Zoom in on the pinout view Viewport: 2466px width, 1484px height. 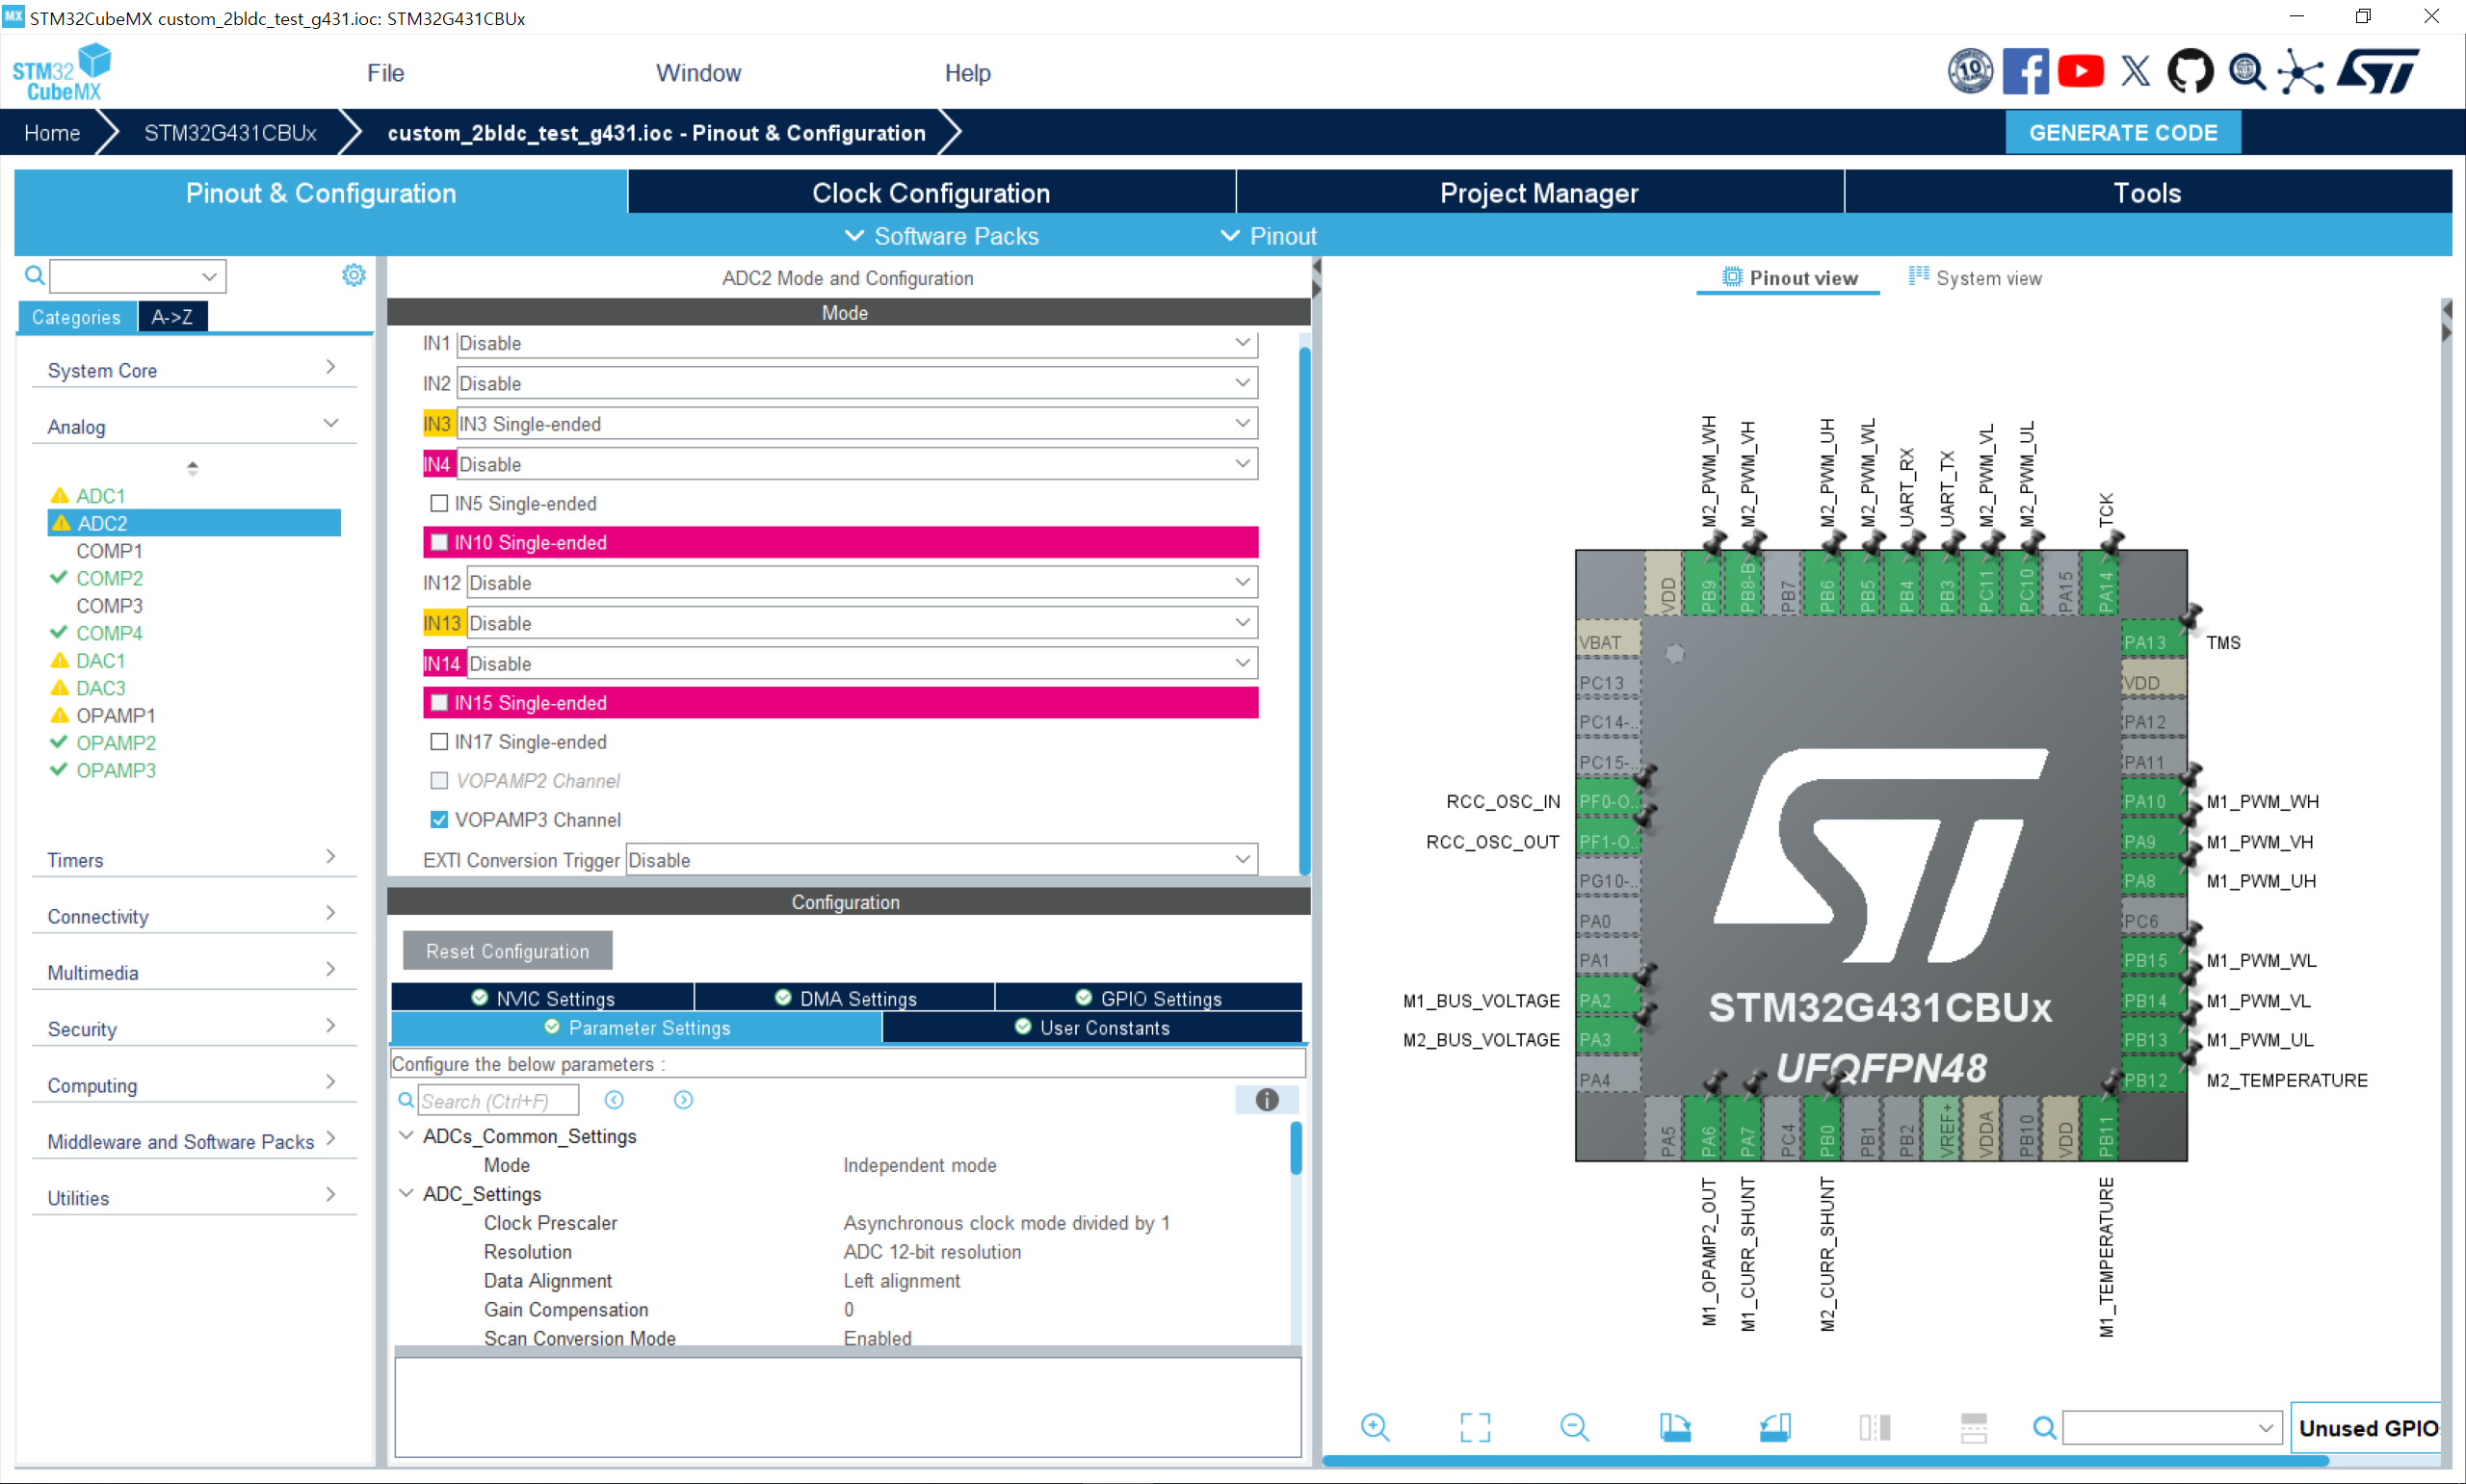tap(1374, 1427)
